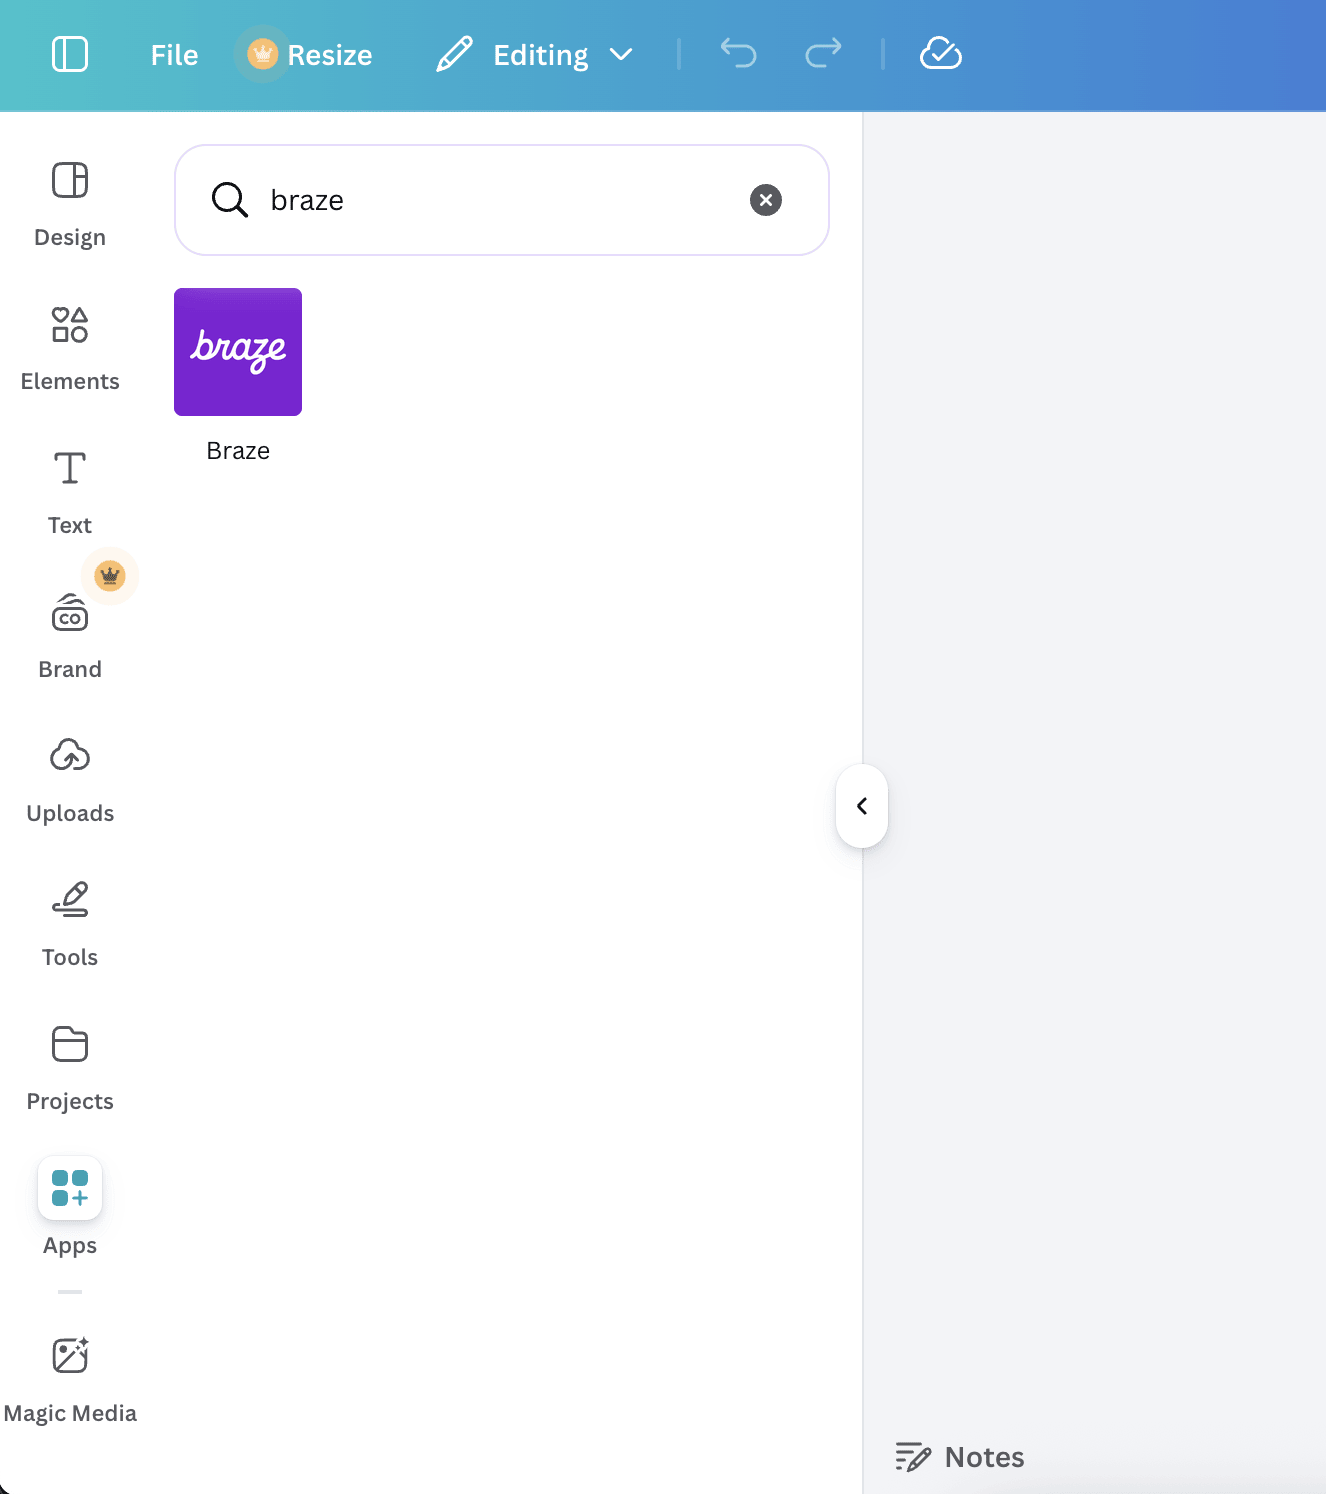Screen dimensions: 1326x1494
Task: Open the Editing mode dropdown
Action: click(536, 55)
